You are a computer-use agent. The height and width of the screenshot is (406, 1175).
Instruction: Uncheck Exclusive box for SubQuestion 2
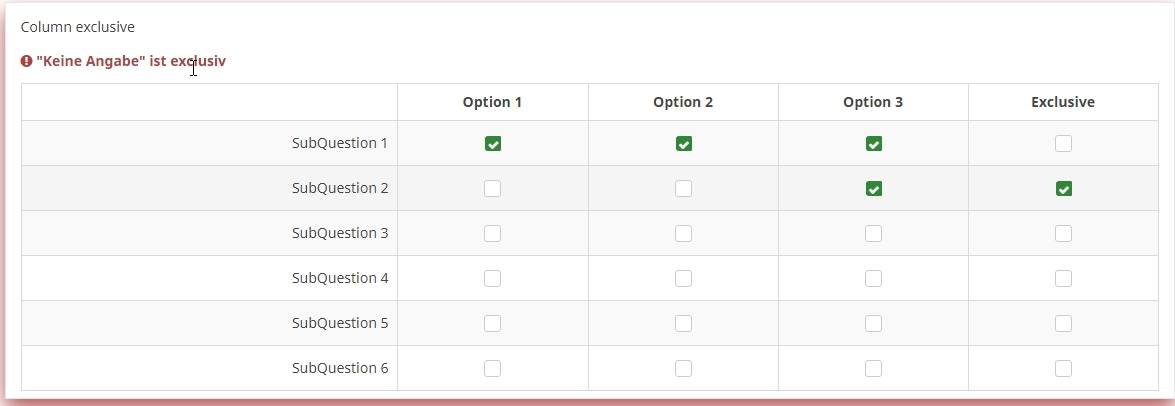click(1063, 189)
